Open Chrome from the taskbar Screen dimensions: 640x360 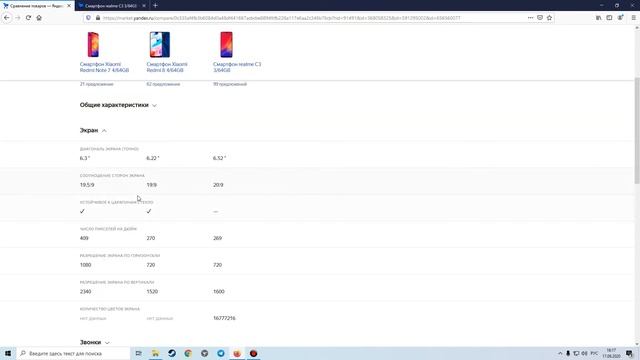[x=188, y=353]
